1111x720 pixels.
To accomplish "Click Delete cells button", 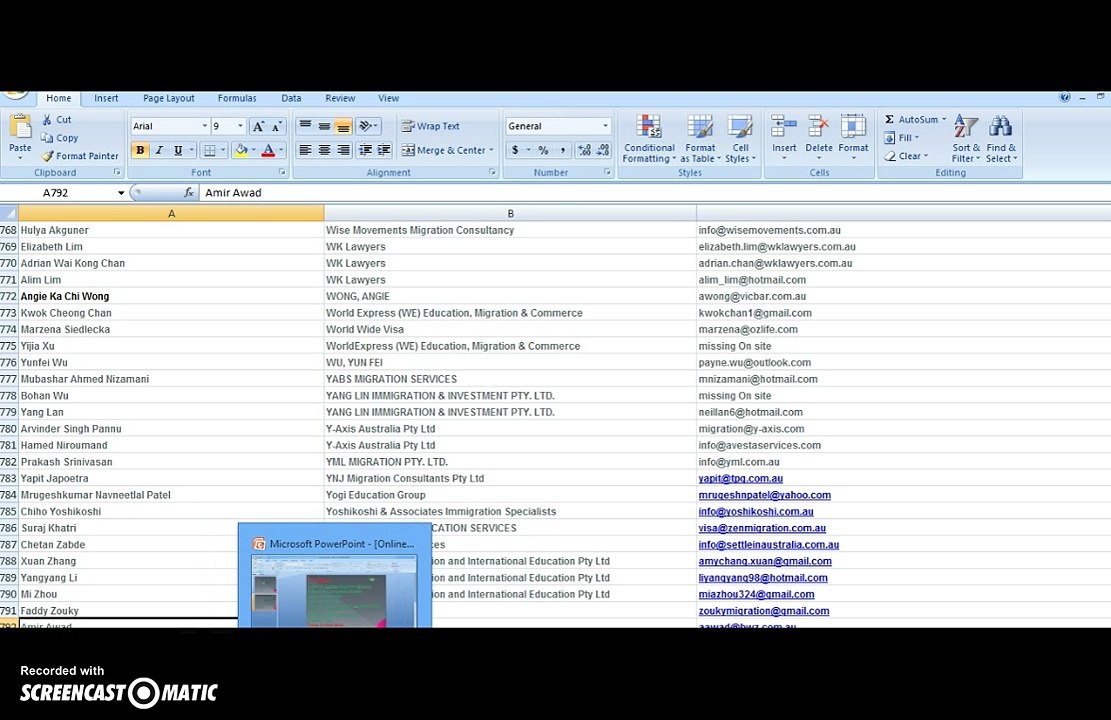I will click(x=818, y=137).
